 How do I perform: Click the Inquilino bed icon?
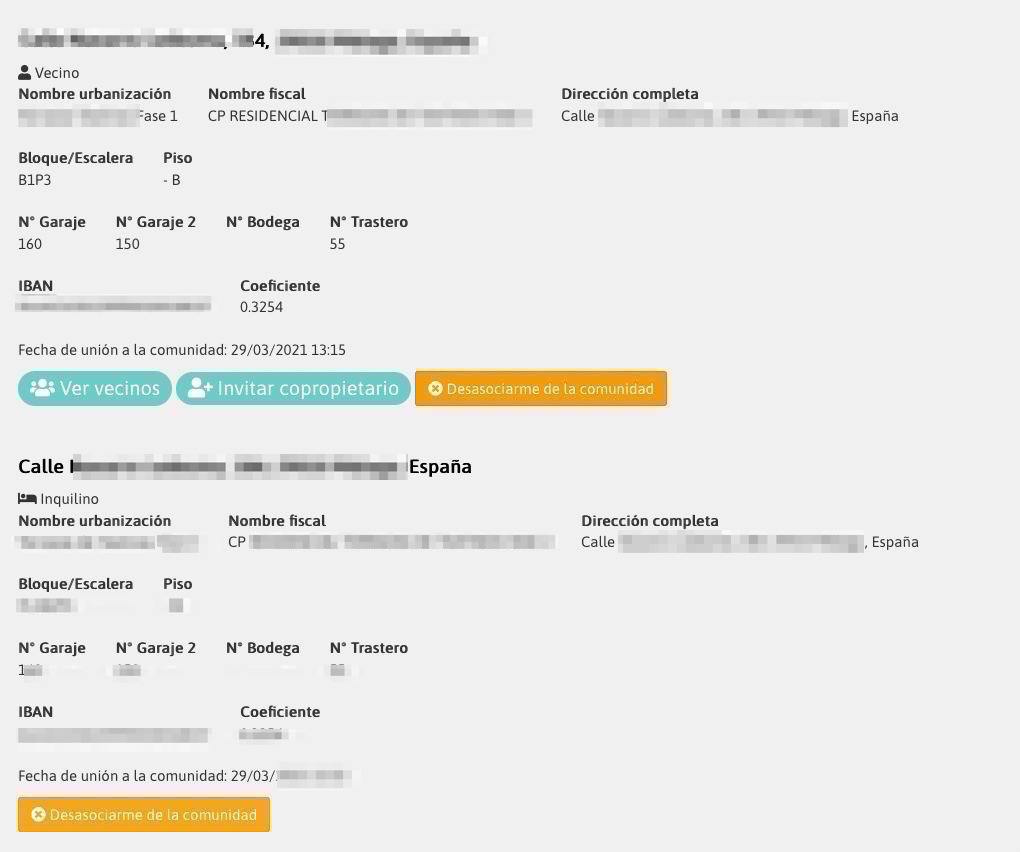(x=27, y=498)
